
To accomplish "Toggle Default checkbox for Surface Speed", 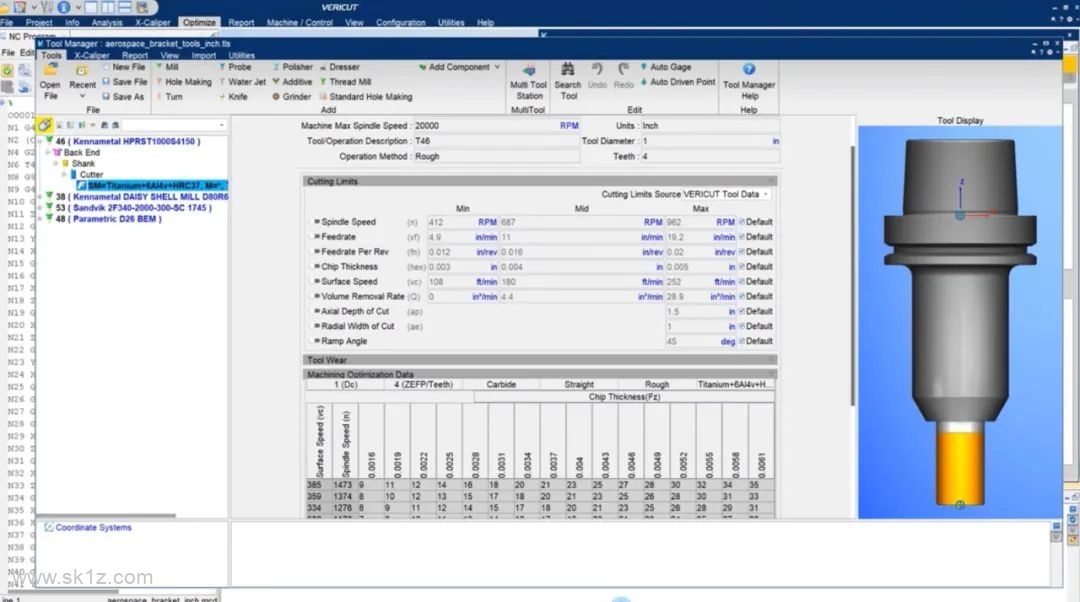I will click(742, 282).
